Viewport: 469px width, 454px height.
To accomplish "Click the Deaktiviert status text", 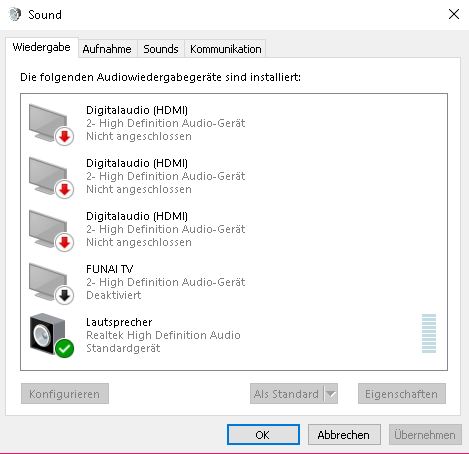I will 114,295.
